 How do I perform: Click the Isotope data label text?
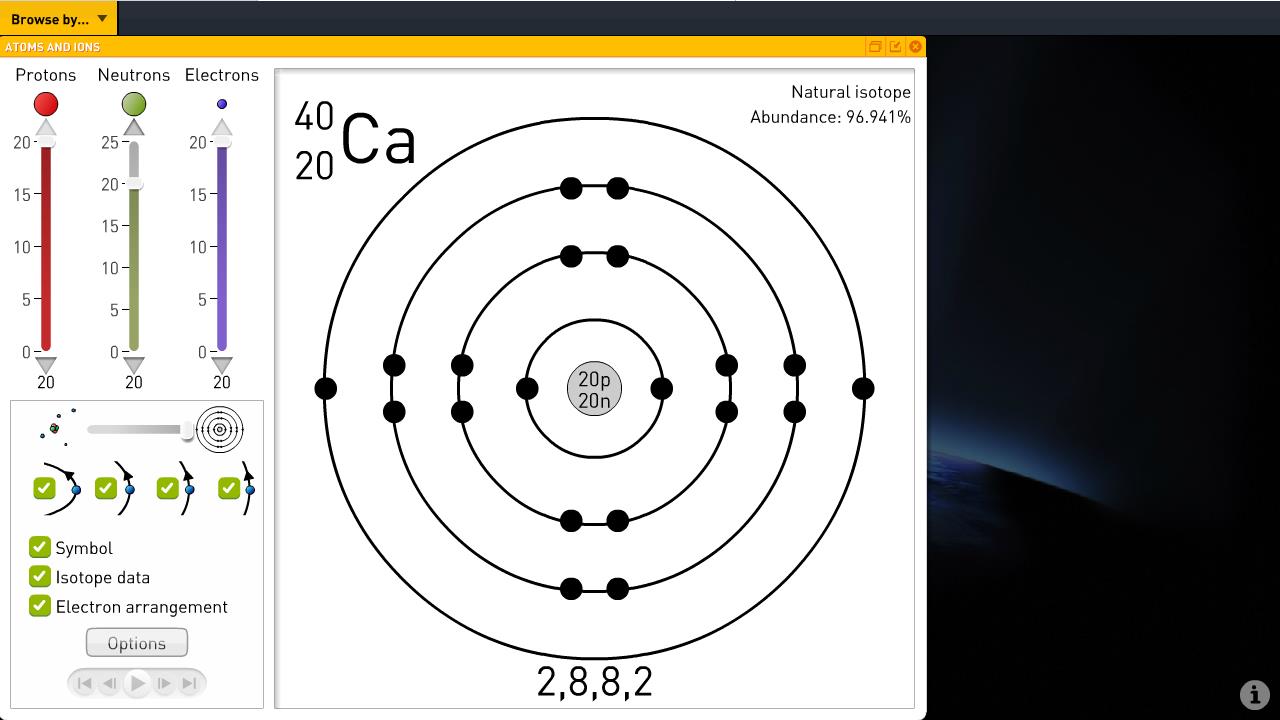[103, 577]
